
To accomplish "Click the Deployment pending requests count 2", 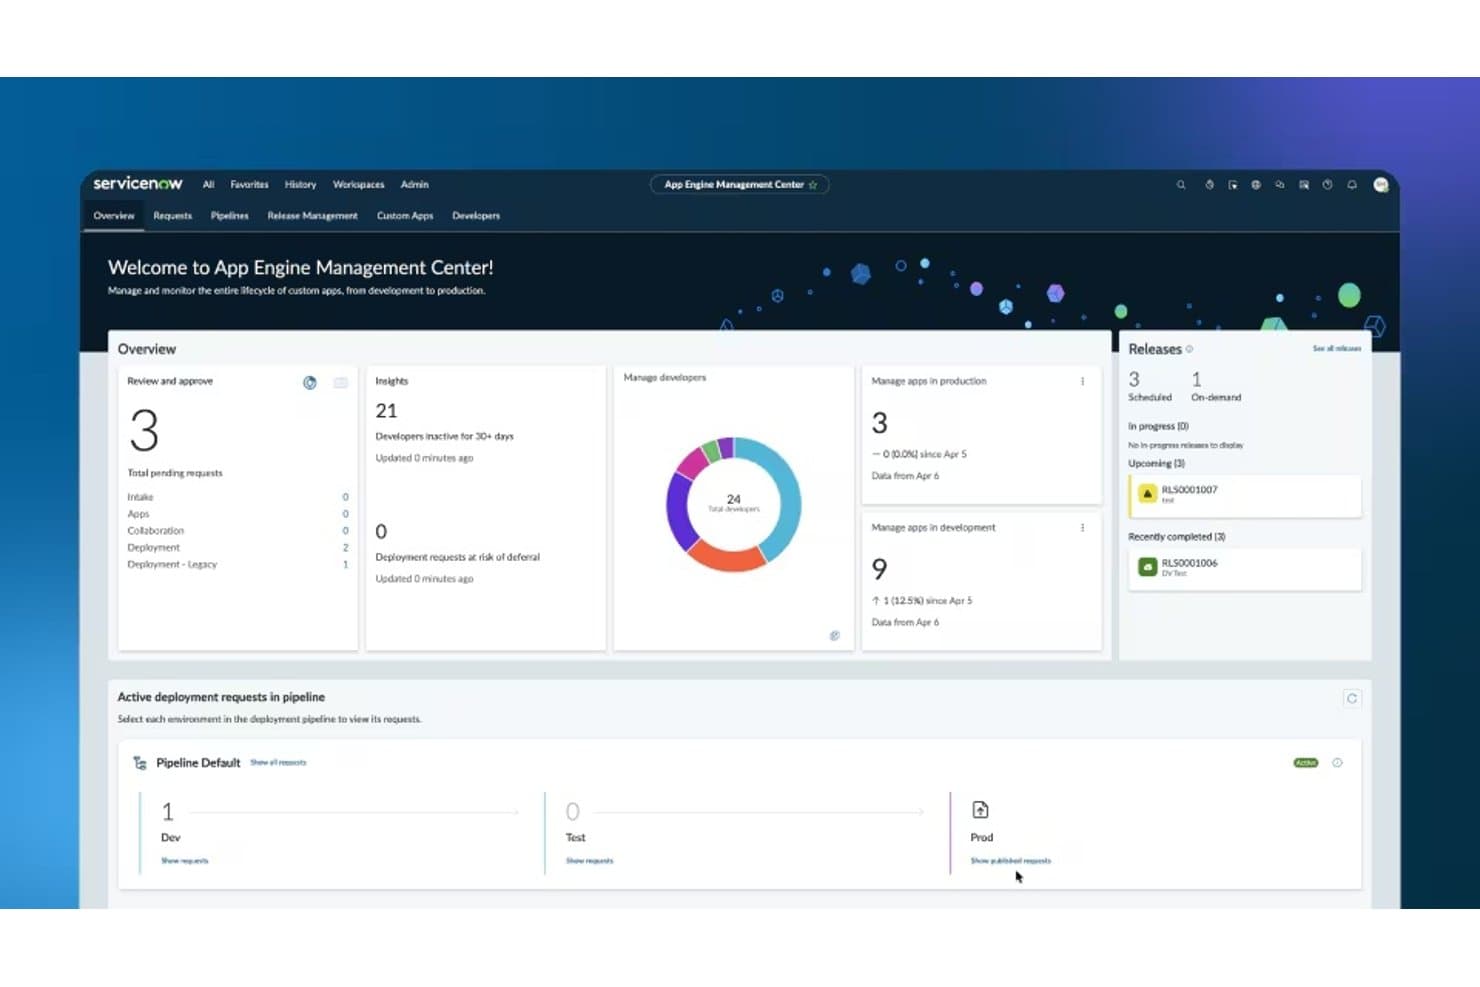I will click(346, 548).
